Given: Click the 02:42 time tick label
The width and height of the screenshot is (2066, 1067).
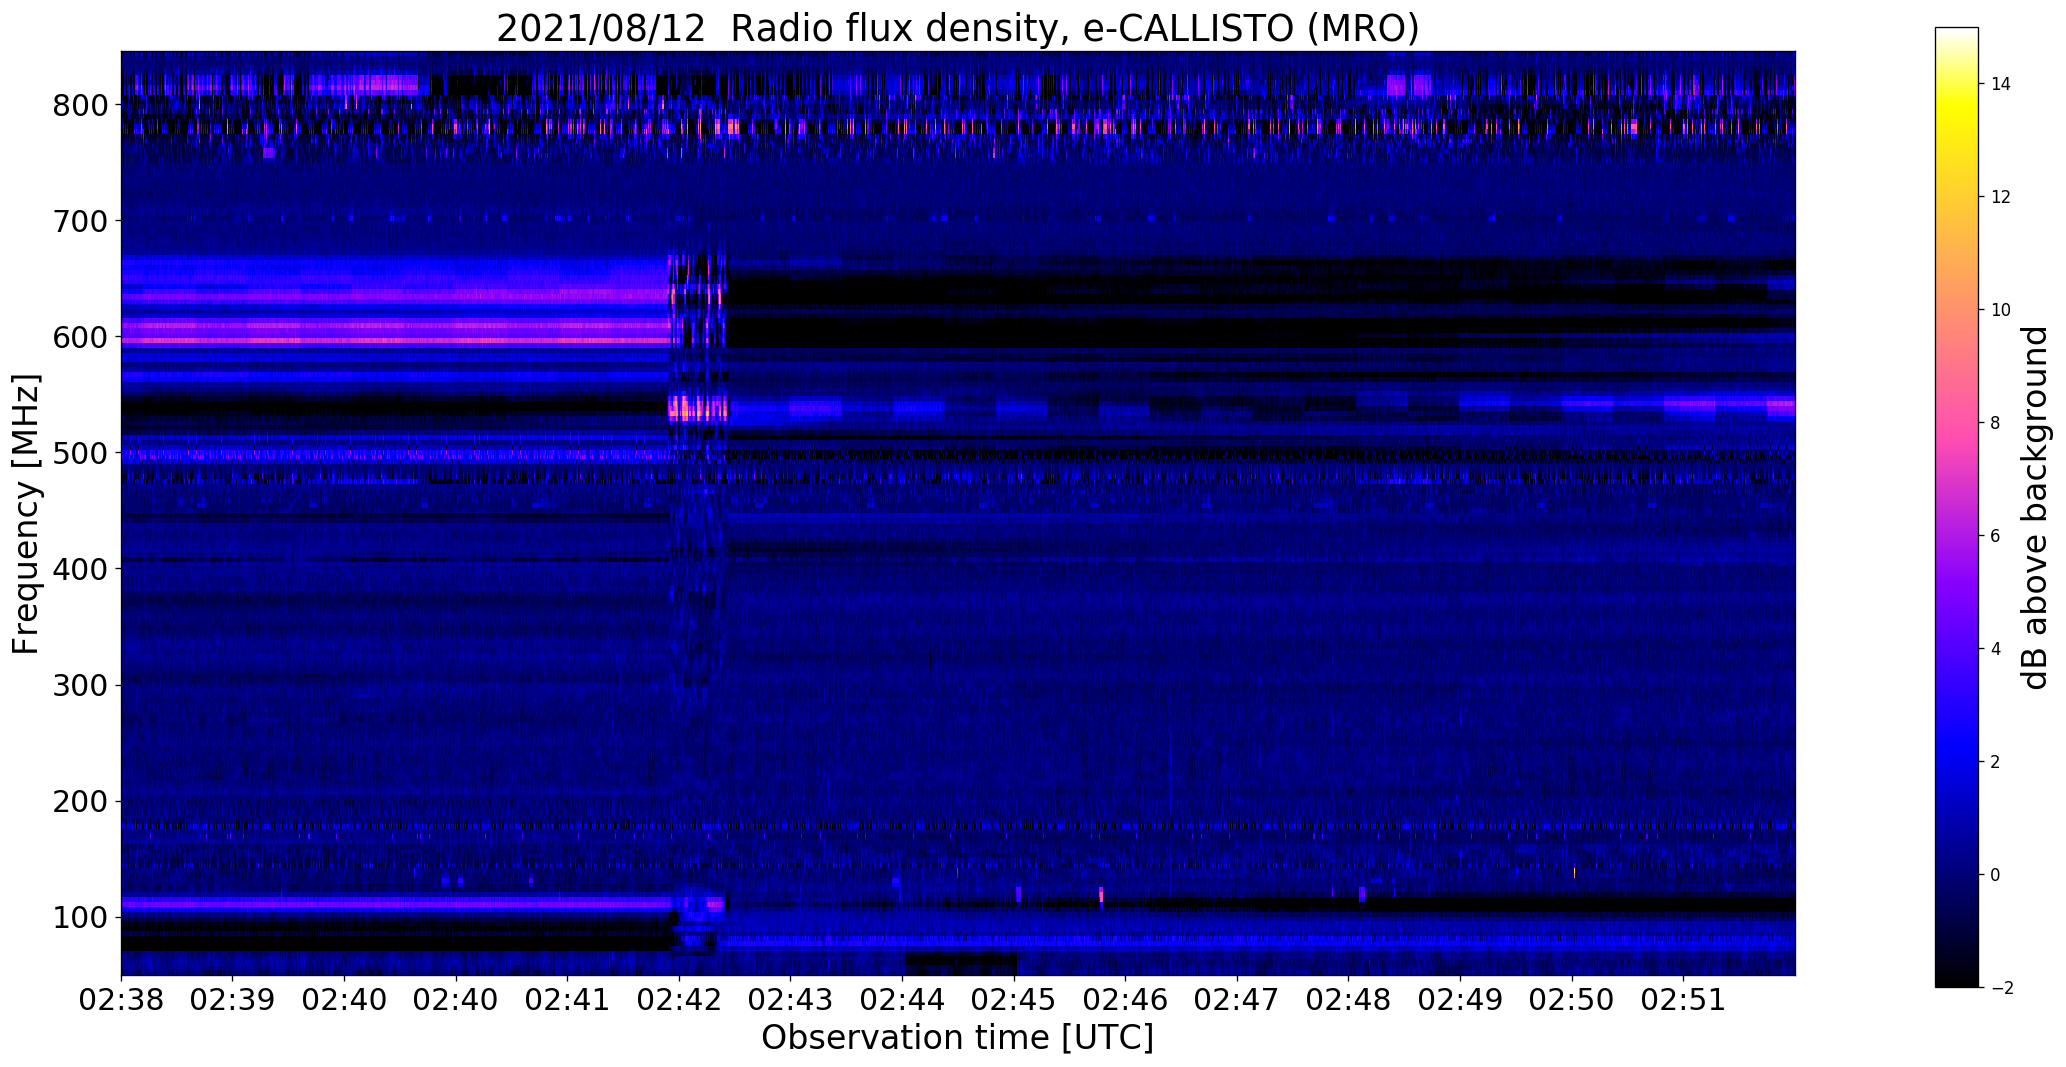Looking at the screenshot, I should (679, 1000).
